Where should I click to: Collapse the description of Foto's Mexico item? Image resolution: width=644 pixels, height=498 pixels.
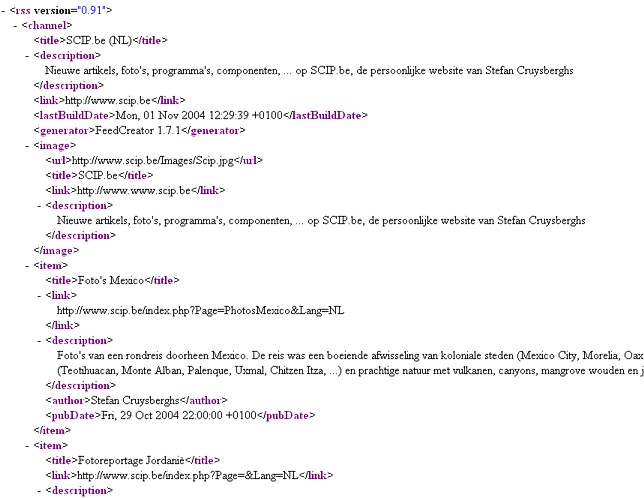(x=39, y=341)
